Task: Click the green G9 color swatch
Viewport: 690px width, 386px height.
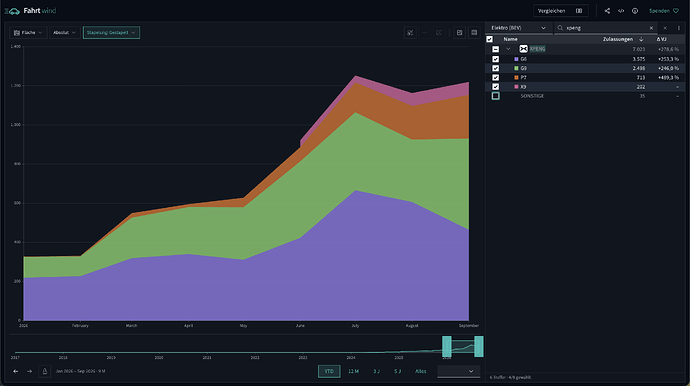Action: tap(516, 68)
